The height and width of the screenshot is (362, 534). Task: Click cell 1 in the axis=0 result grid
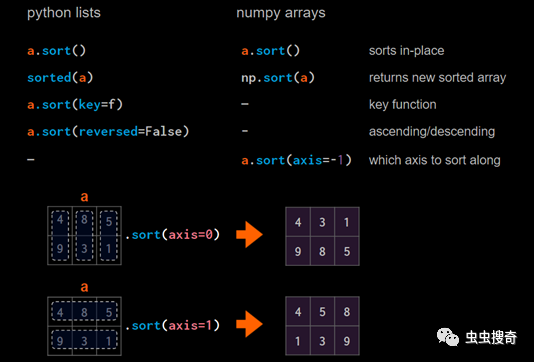point(347,222)
